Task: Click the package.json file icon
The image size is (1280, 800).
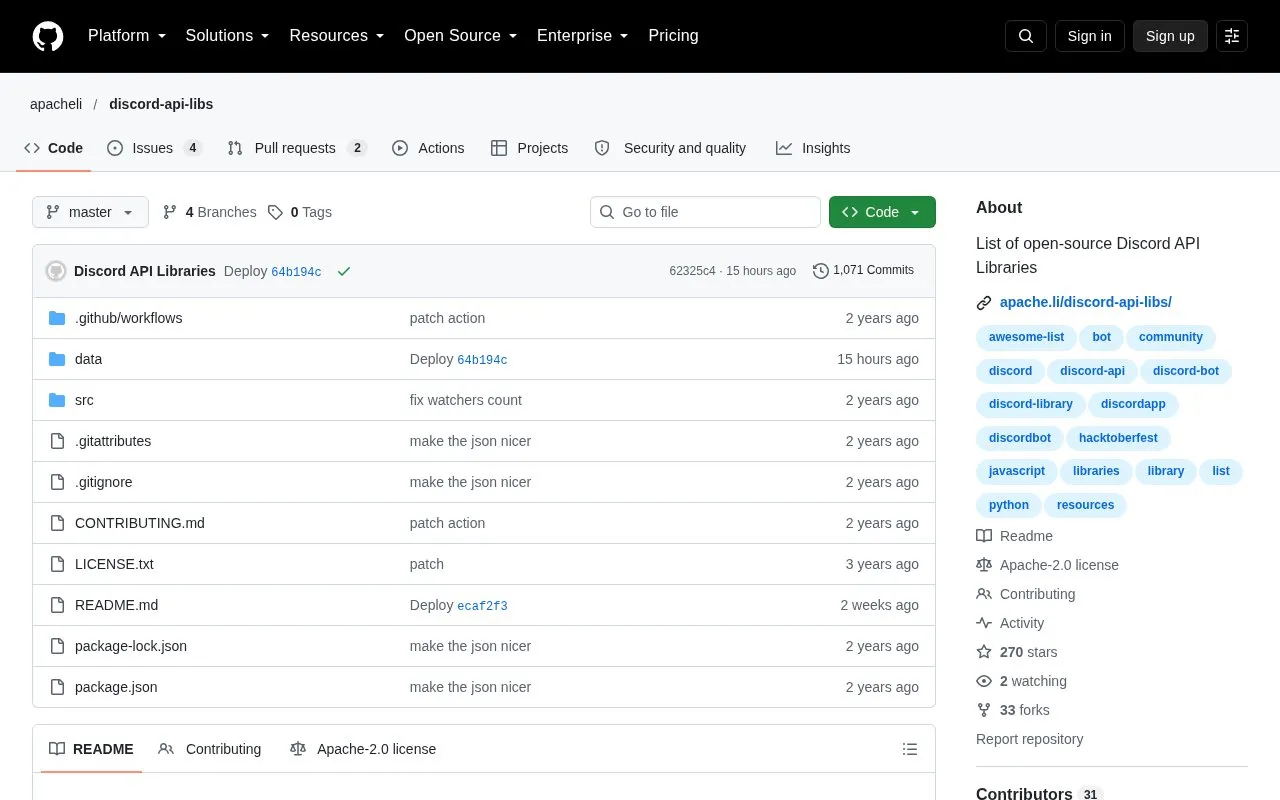Action: 57,687
